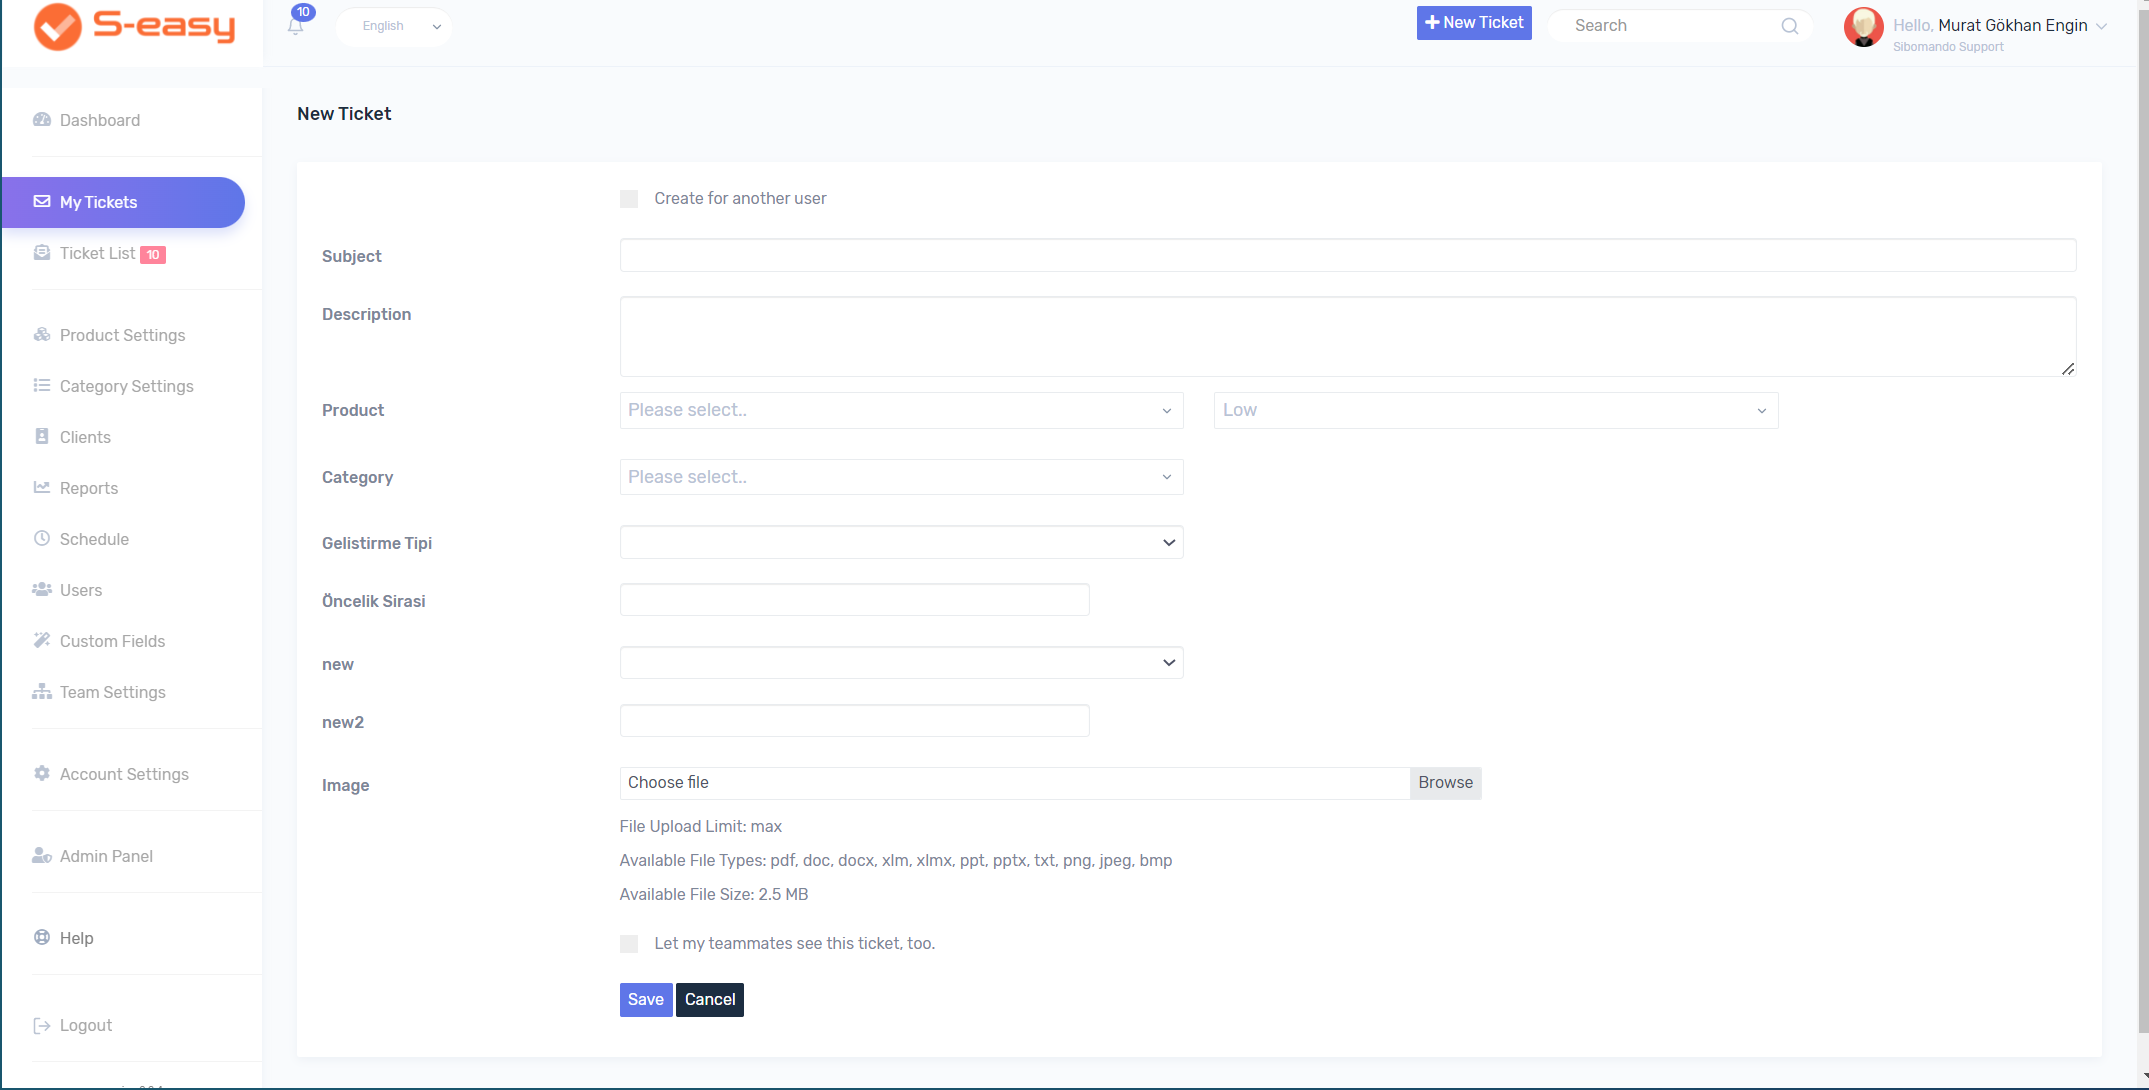The height and width of the screenshot is (1090, 2149).
Task: Expand the Low priority dropdown
Action: click(1495, 411)
